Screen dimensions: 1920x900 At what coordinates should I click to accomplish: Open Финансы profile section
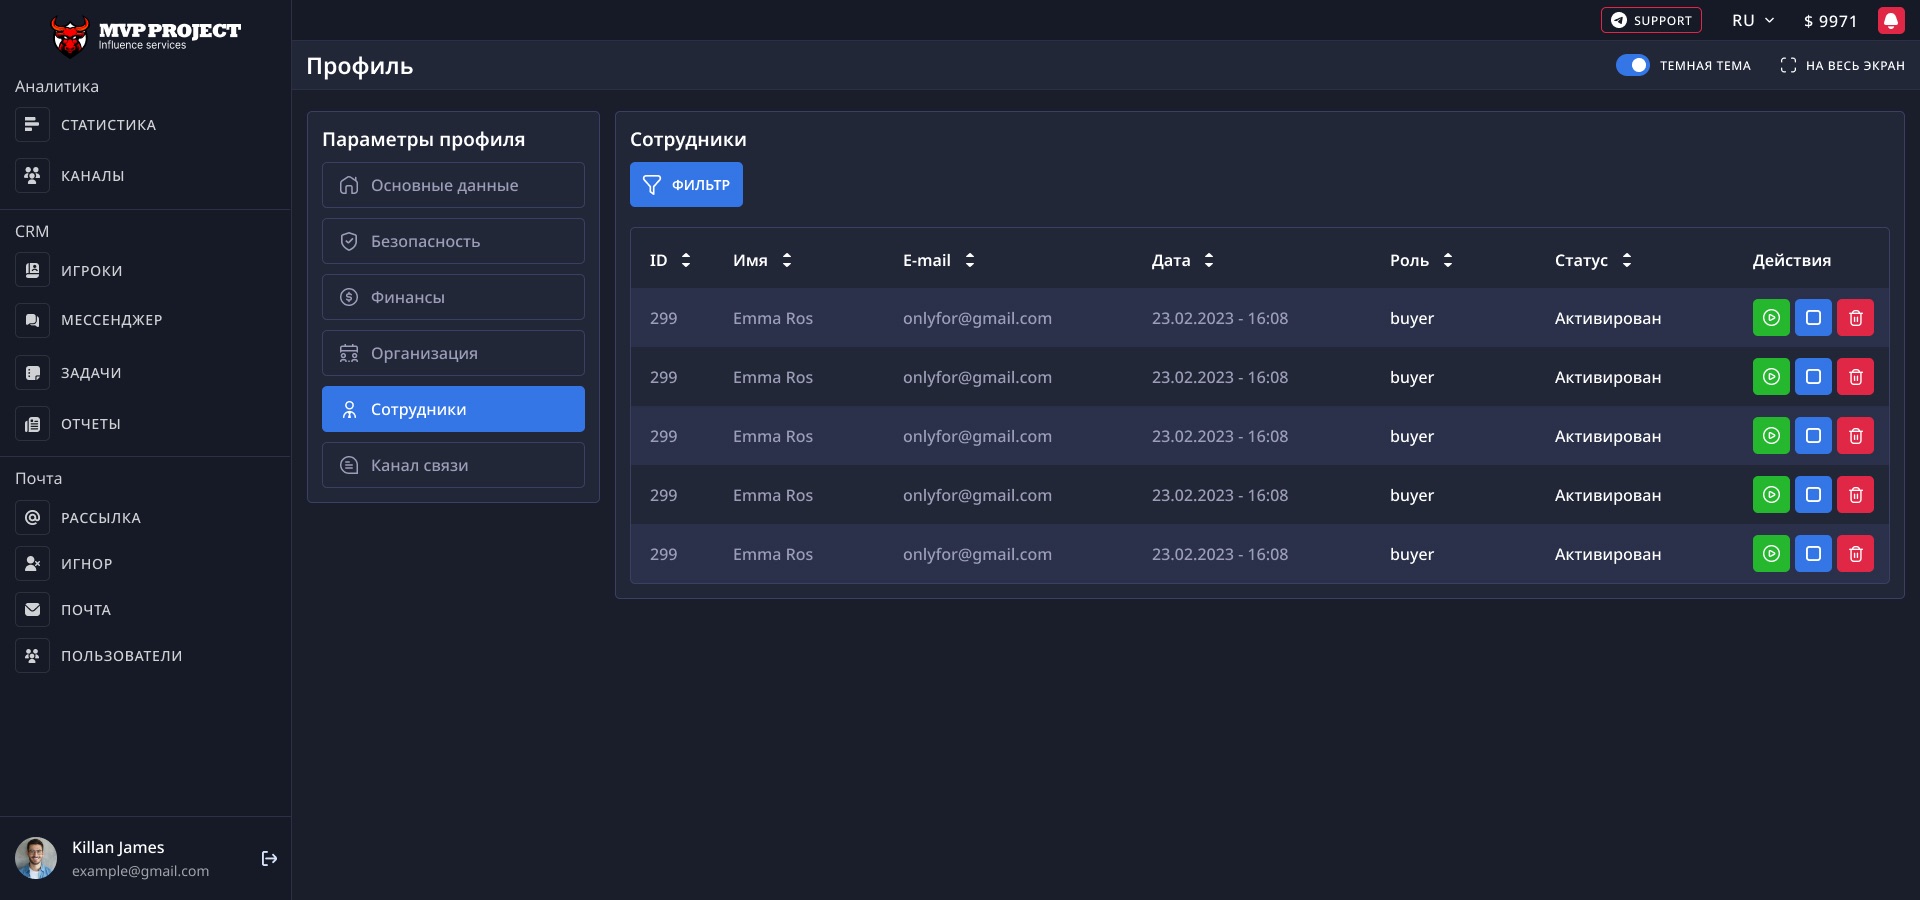tap(453, 297)
